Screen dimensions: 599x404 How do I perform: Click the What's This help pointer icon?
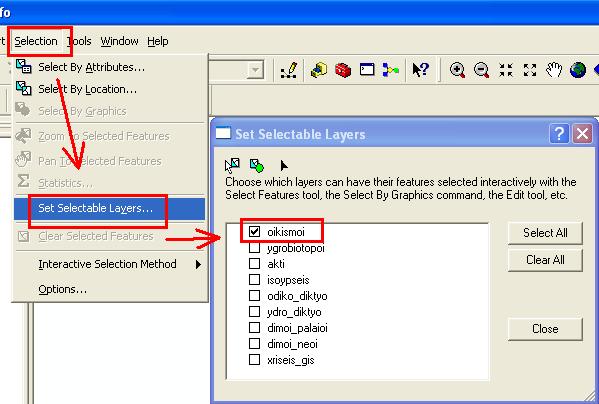(421, 70)
